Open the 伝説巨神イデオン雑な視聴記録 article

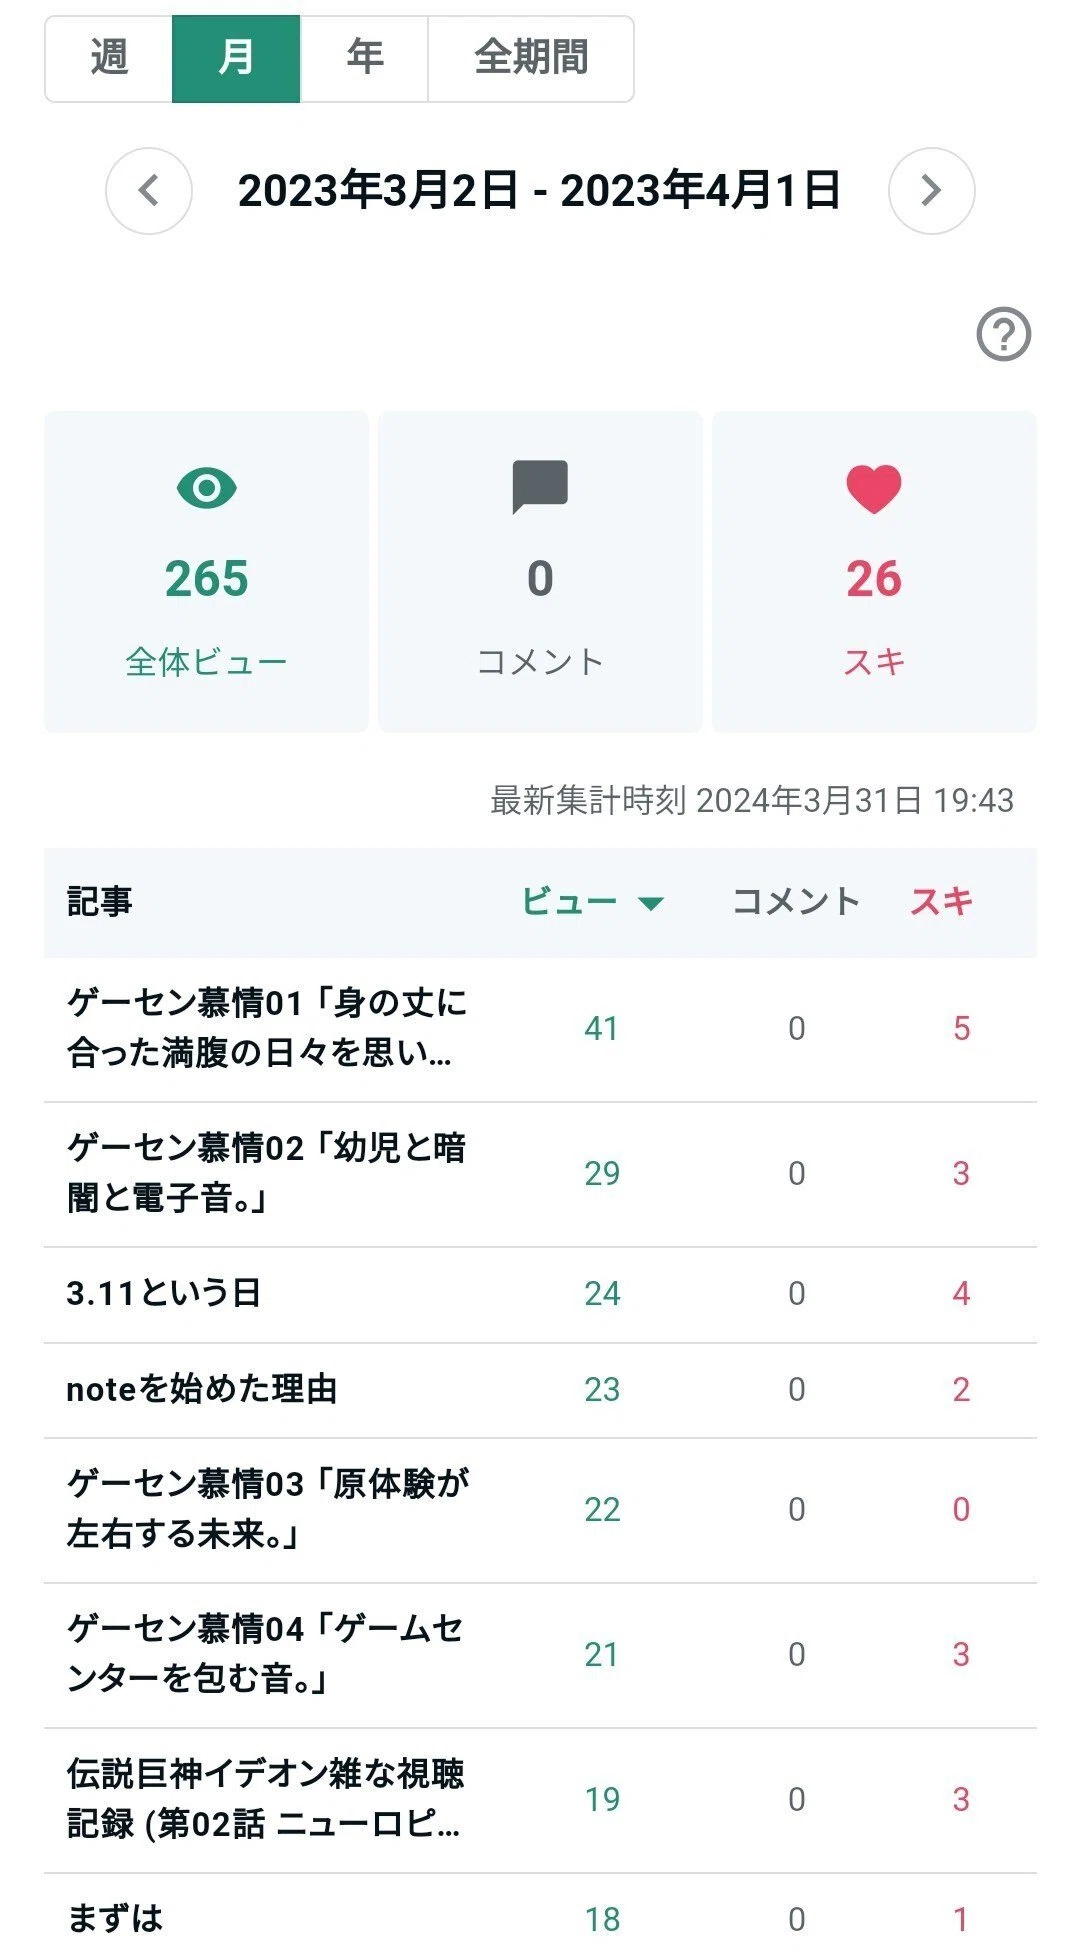pyautogui.click(x=540, y=1800)
